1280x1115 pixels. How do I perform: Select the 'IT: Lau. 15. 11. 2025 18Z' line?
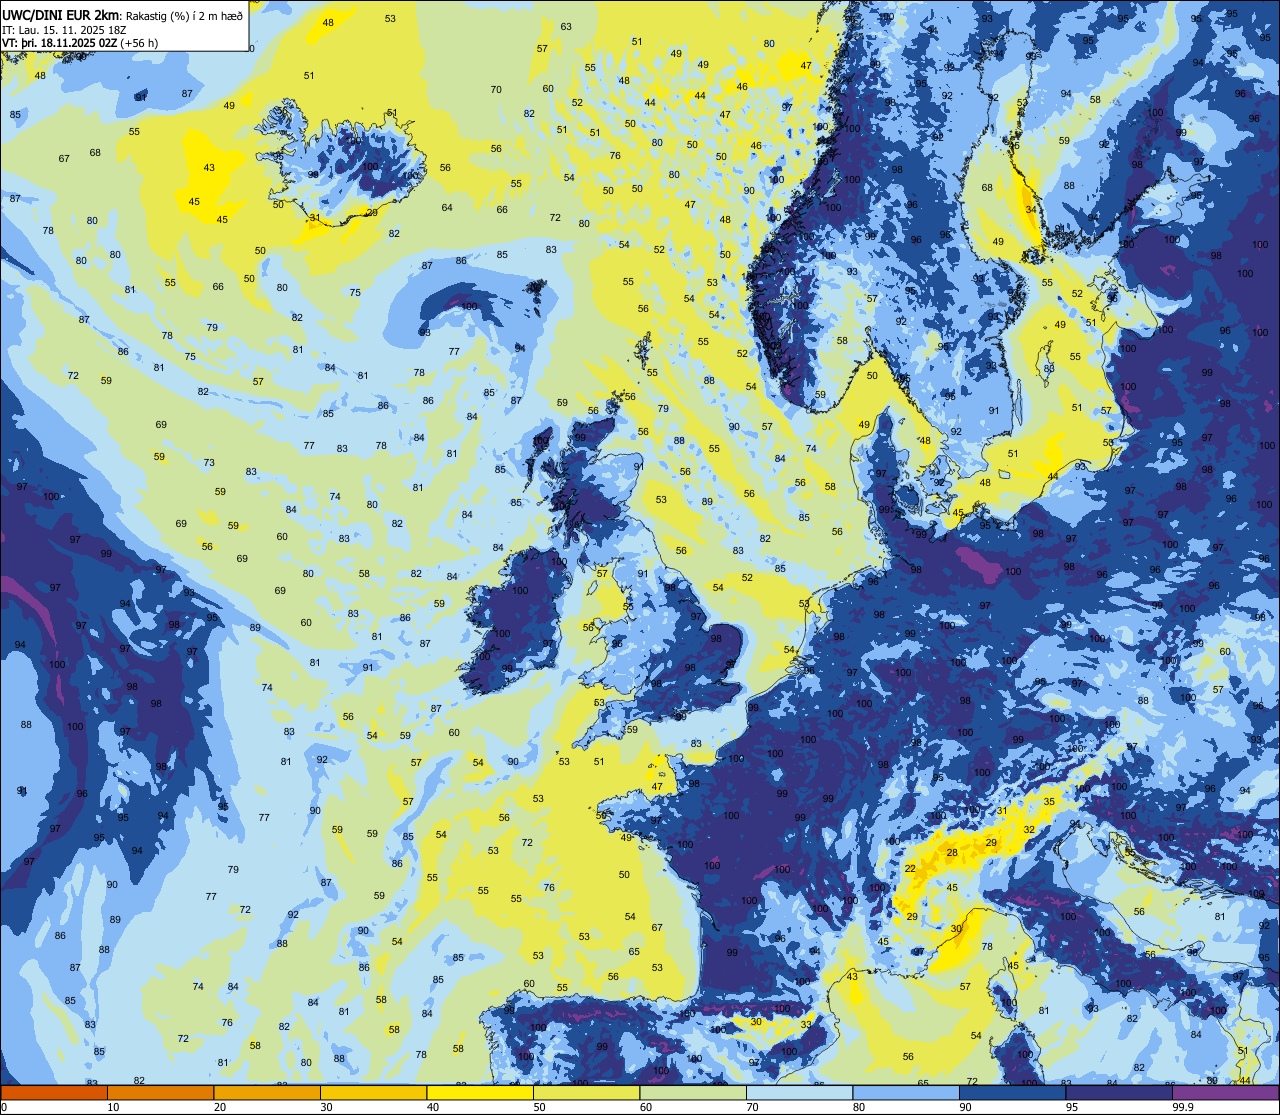(64, 29)
